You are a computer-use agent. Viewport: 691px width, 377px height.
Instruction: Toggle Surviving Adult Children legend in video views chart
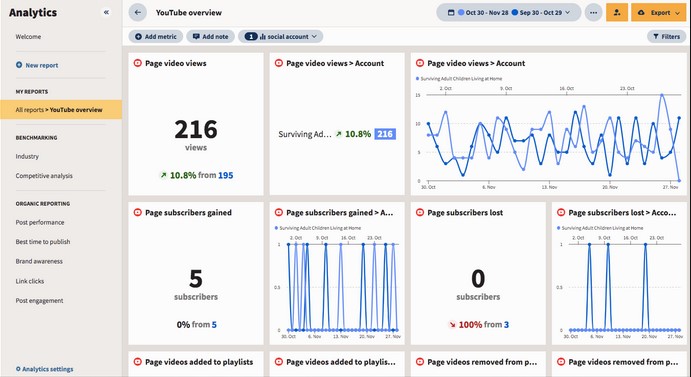459,78
